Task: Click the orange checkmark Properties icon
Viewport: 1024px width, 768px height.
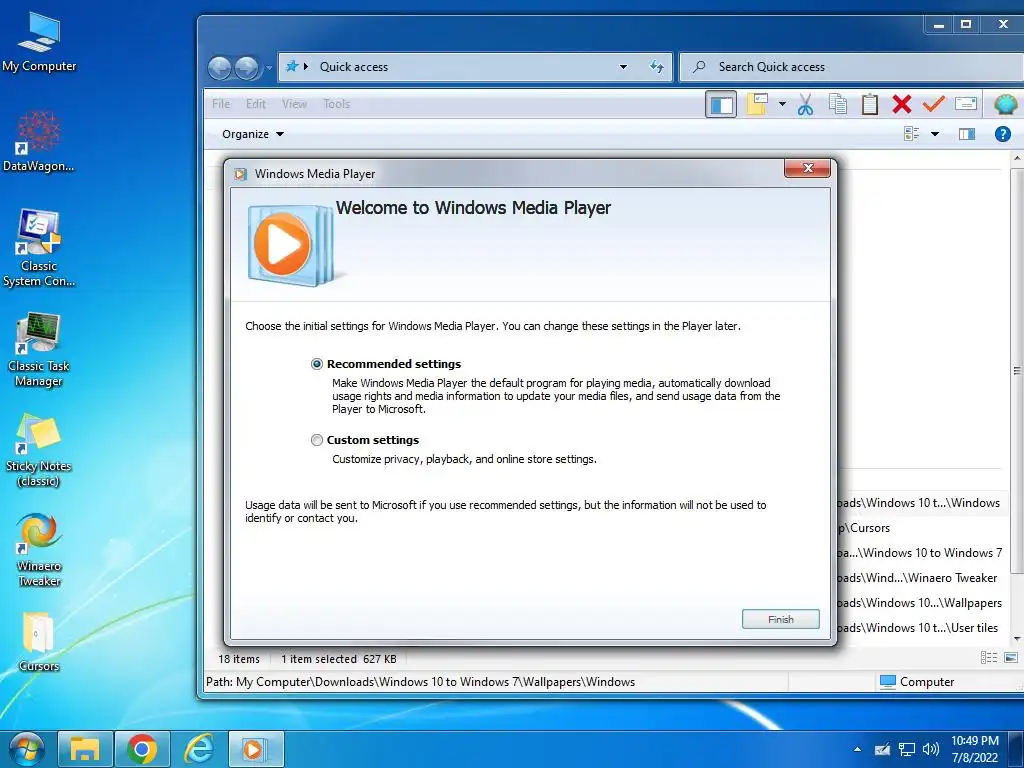Action: (933, 103)
